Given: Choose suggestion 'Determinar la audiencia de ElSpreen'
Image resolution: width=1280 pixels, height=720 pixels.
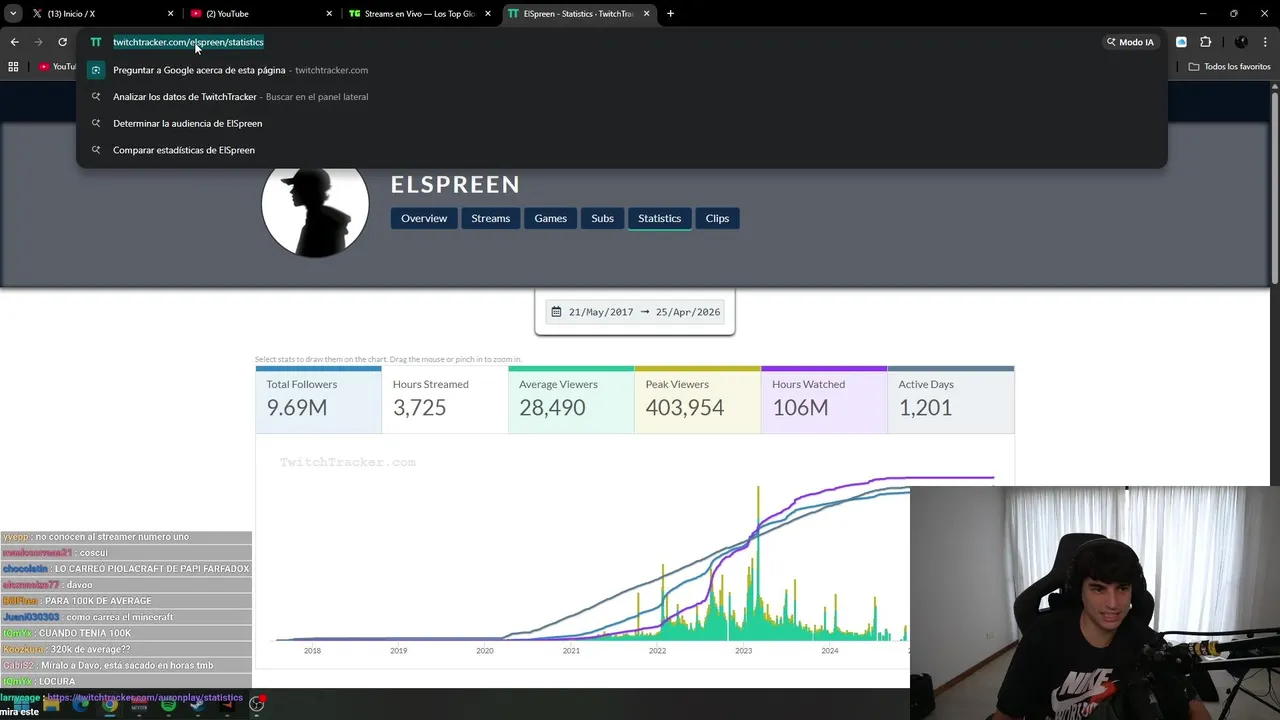Looking at the screenshot, I should pos(621,123).
